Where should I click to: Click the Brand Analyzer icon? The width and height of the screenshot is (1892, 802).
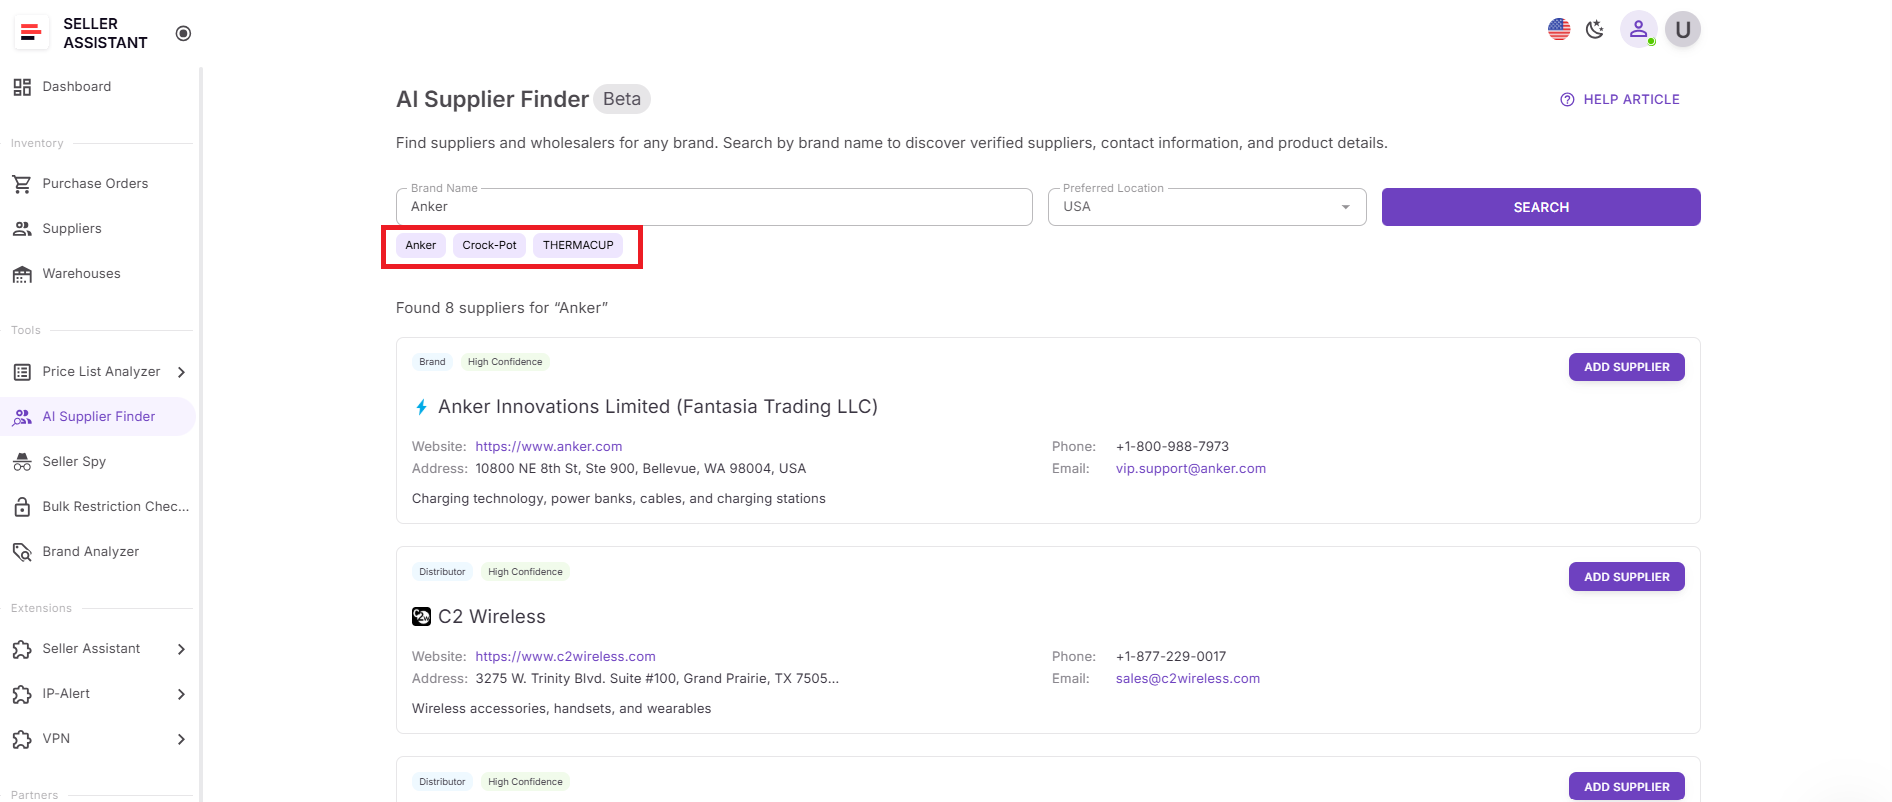click(22, 552)
